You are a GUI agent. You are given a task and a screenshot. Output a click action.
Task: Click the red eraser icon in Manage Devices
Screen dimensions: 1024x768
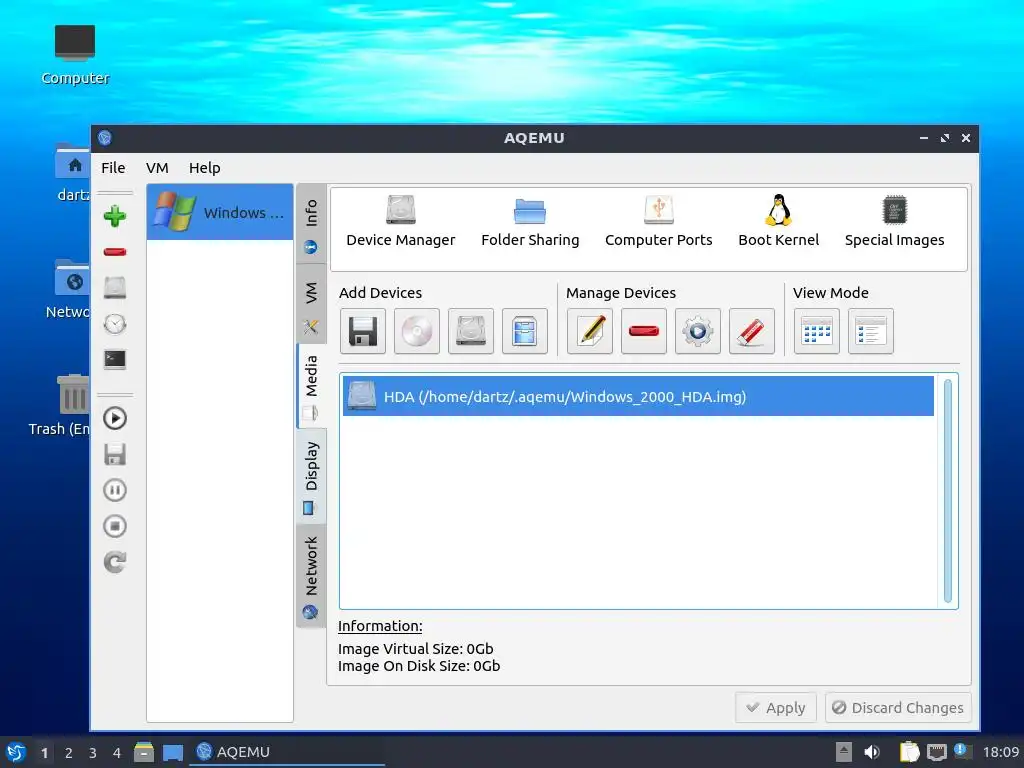pos(752,331)
